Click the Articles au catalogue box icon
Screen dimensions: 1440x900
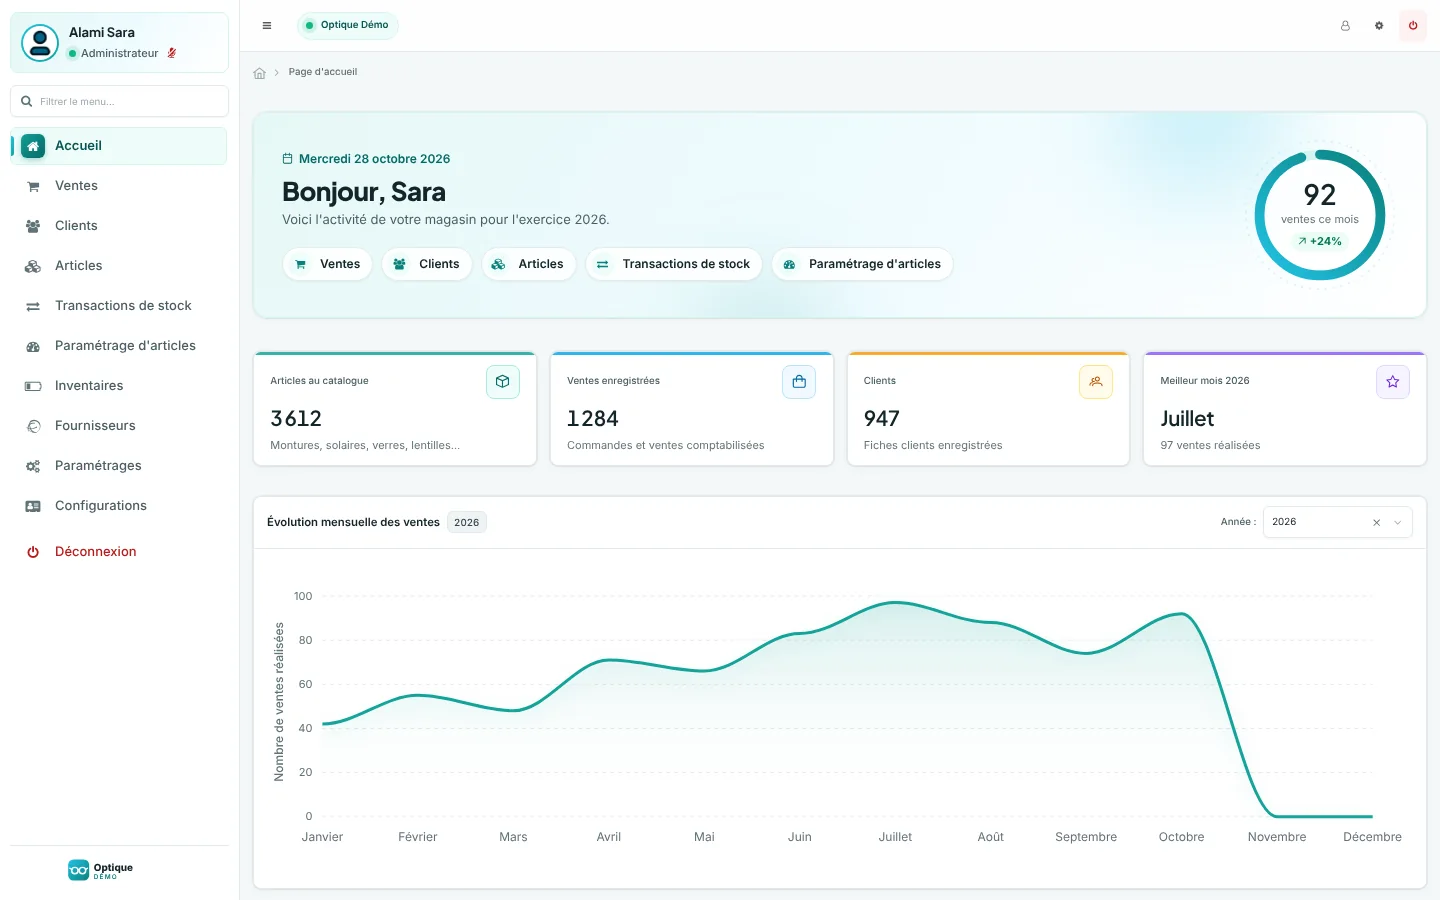(x=503, y=382)
